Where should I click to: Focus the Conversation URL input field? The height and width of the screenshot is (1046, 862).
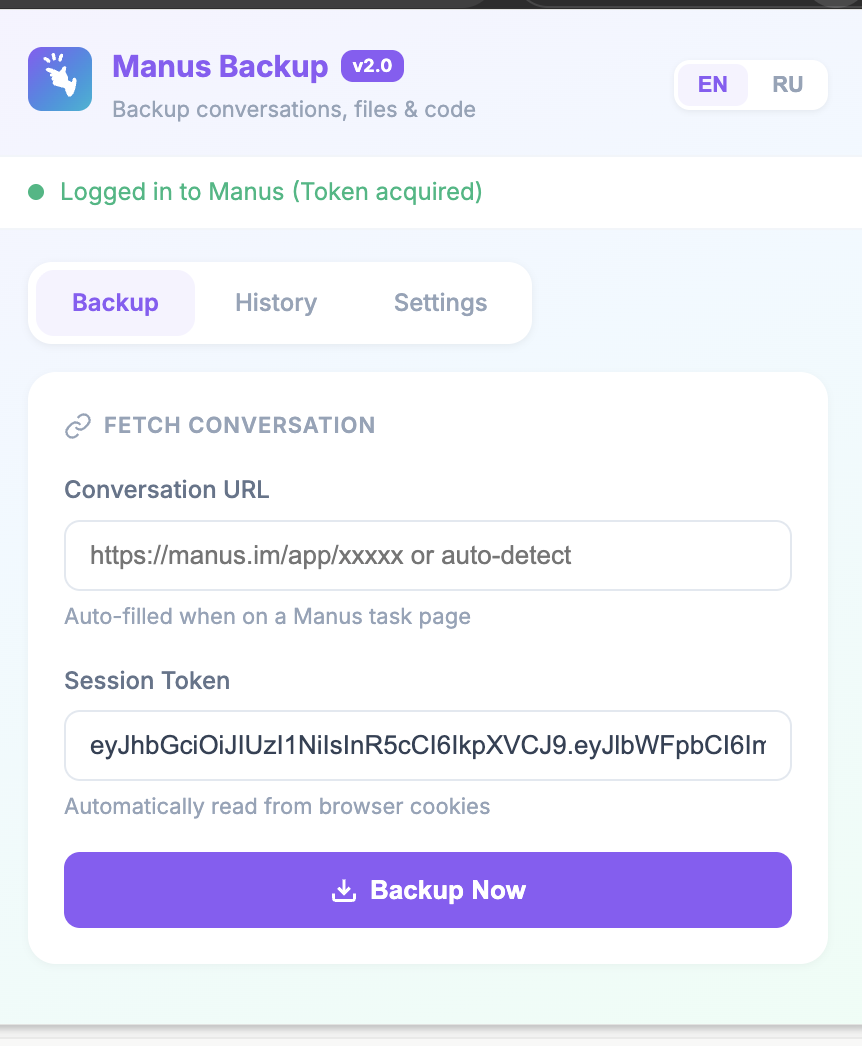tap(428, 555)
